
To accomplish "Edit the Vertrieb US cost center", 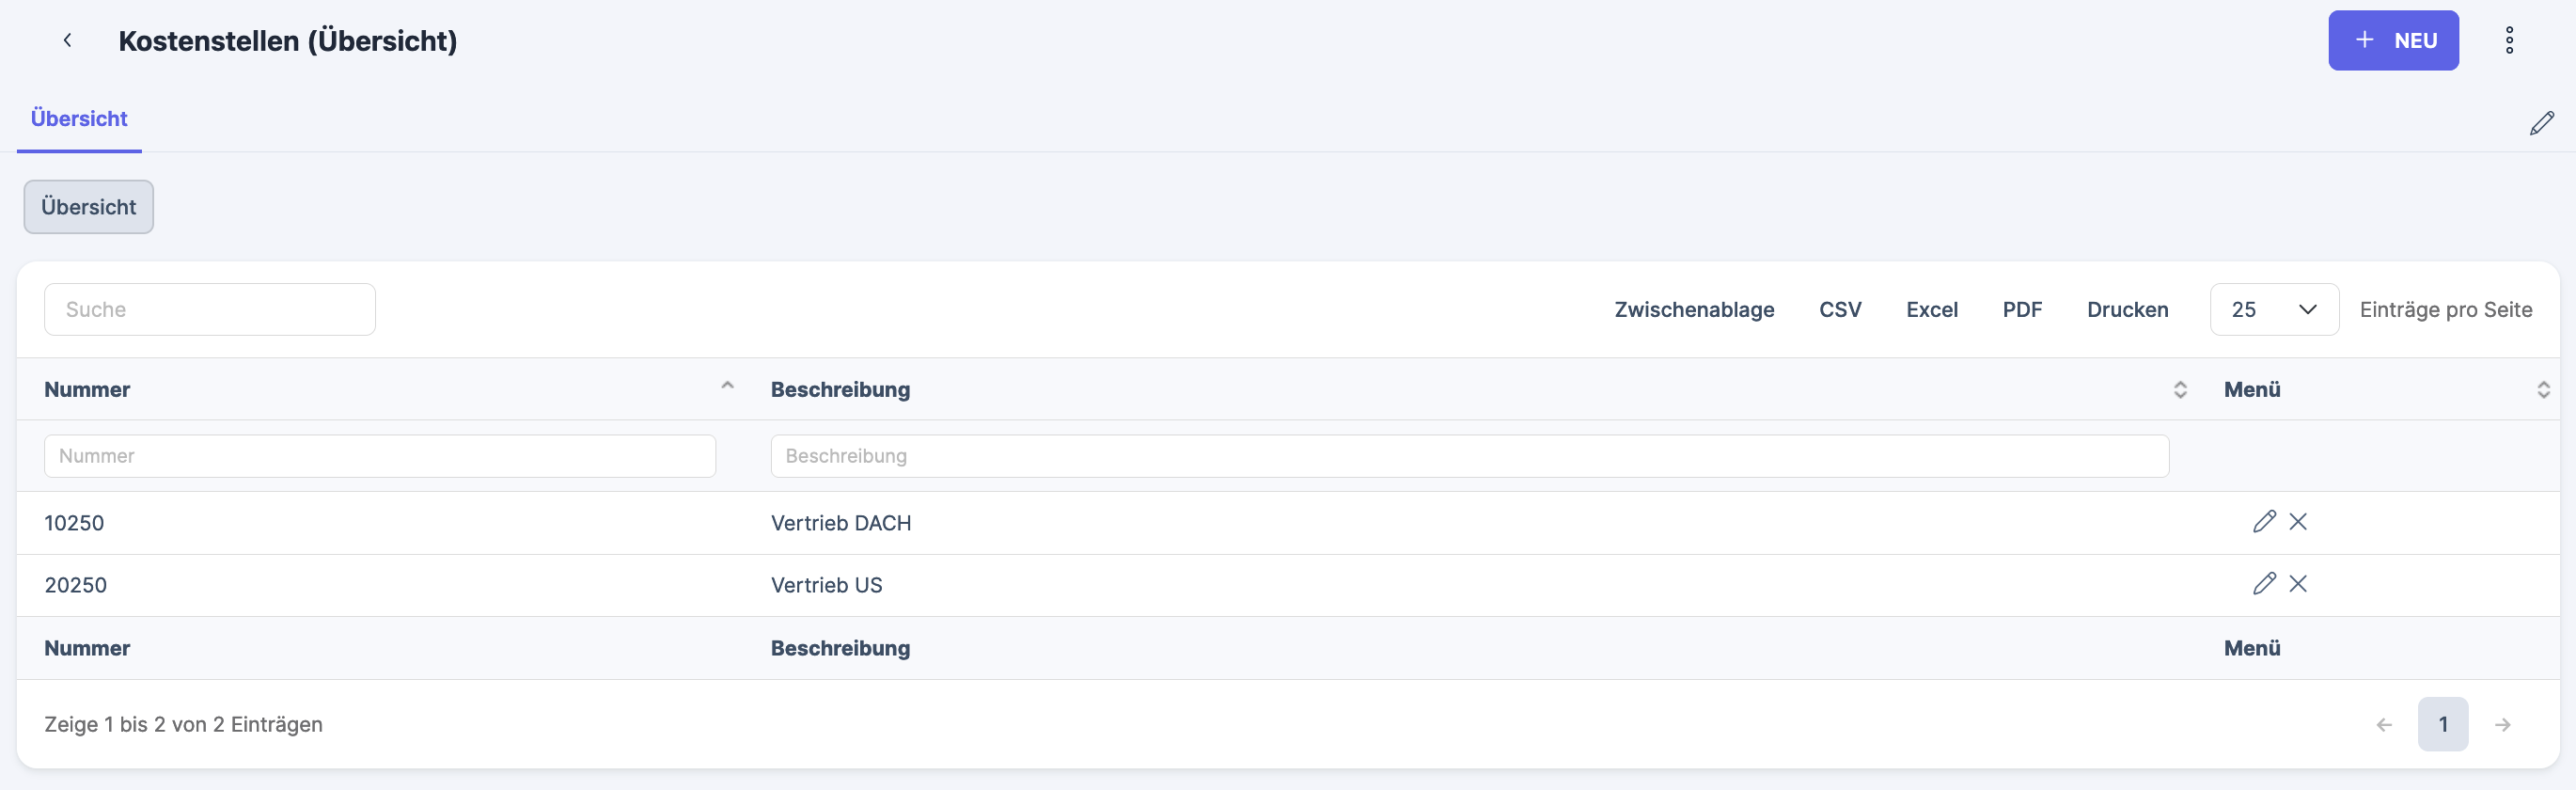I will (2264, 584).
